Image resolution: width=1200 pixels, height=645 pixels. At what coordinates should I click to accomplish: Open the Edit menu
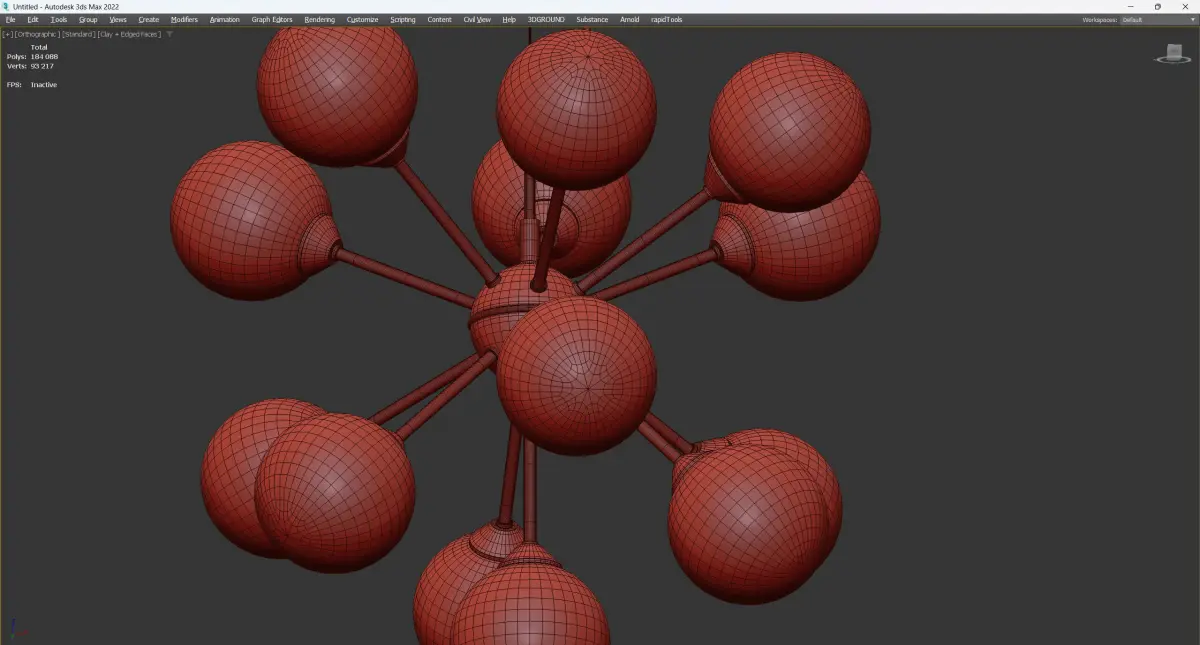point(33,19)
